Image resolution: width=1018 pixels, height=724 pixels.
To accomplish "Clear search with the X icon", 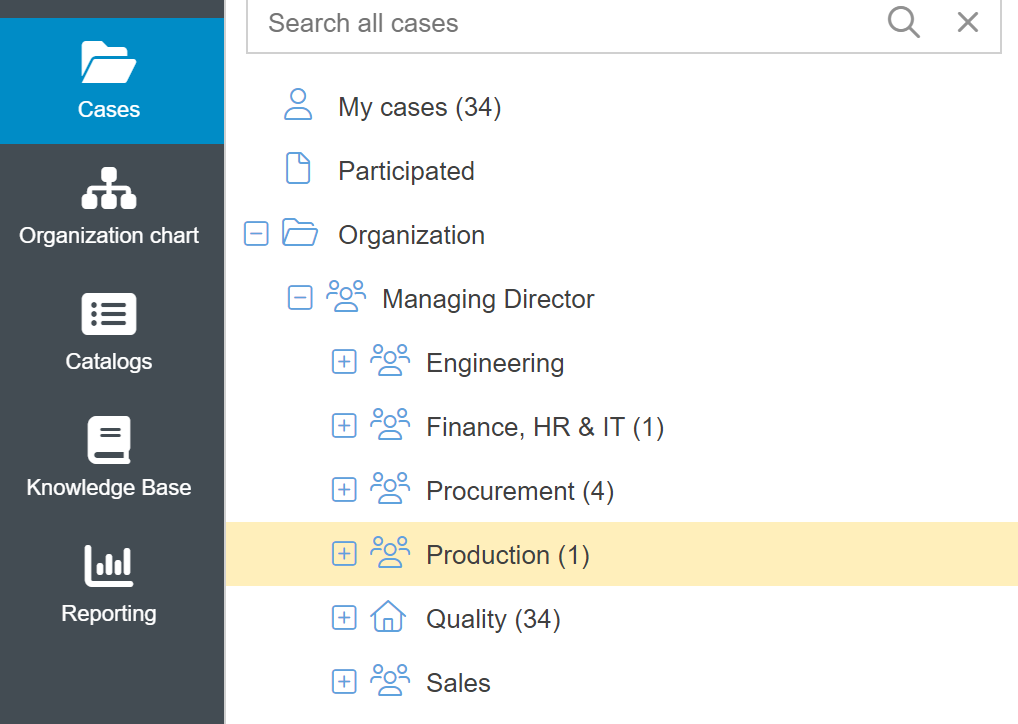I will click(967, 22).
